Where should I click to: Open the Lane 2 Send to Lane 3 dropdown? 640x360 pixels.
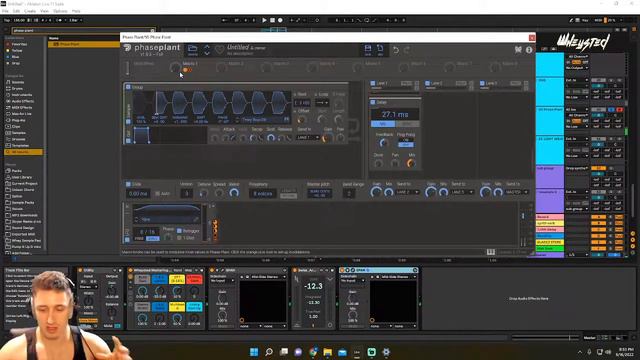(x=462, y=192)
